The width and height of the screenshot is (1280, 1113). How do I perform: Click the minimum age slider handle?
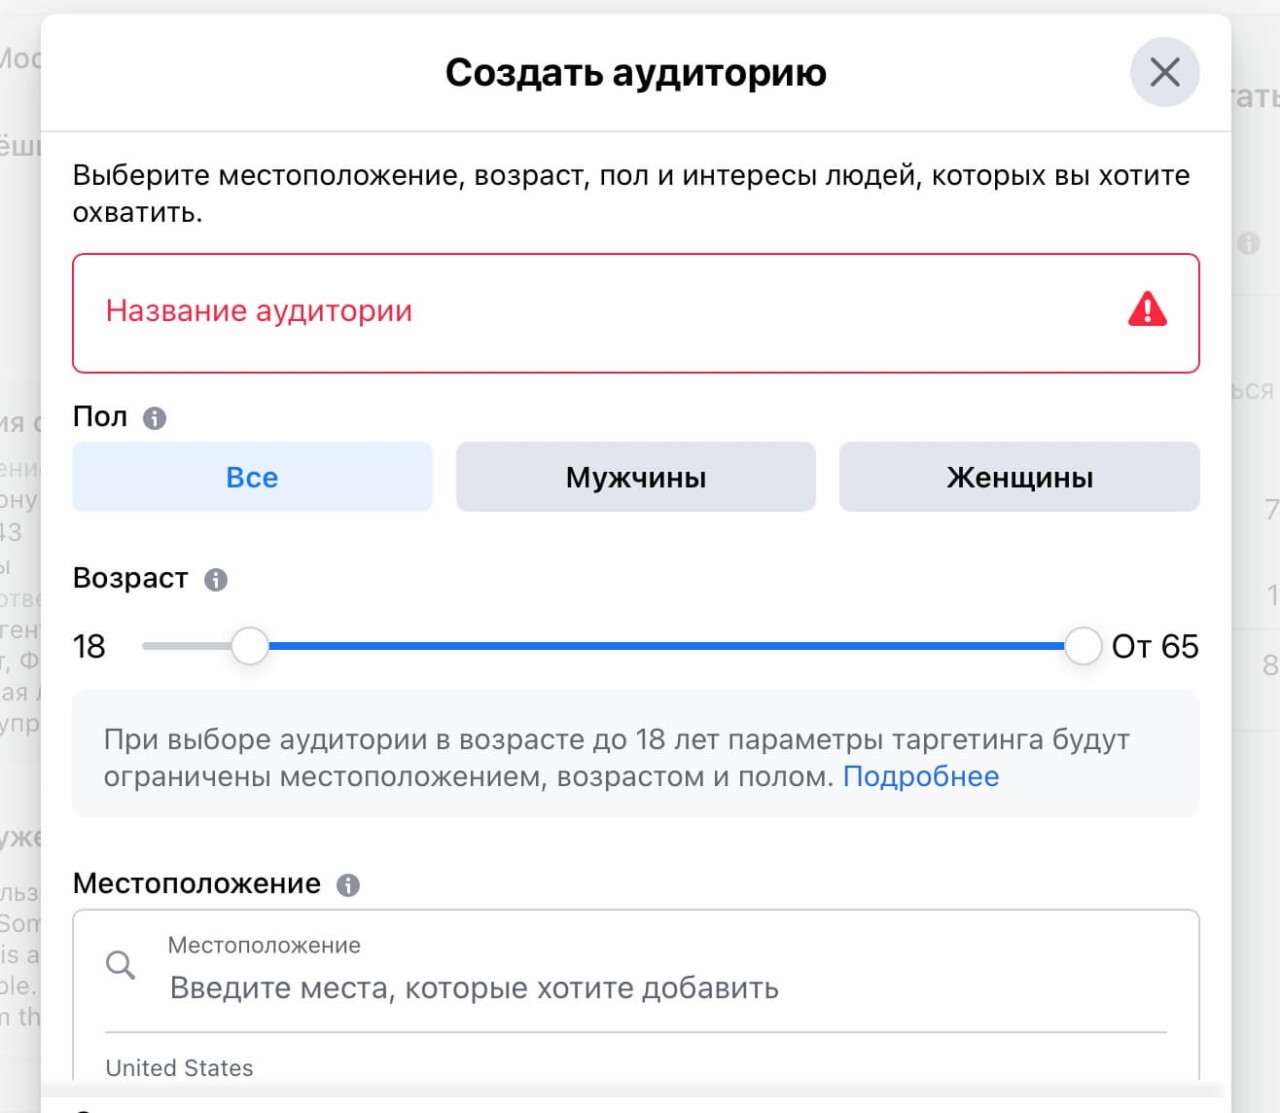[x=250, y=646]
